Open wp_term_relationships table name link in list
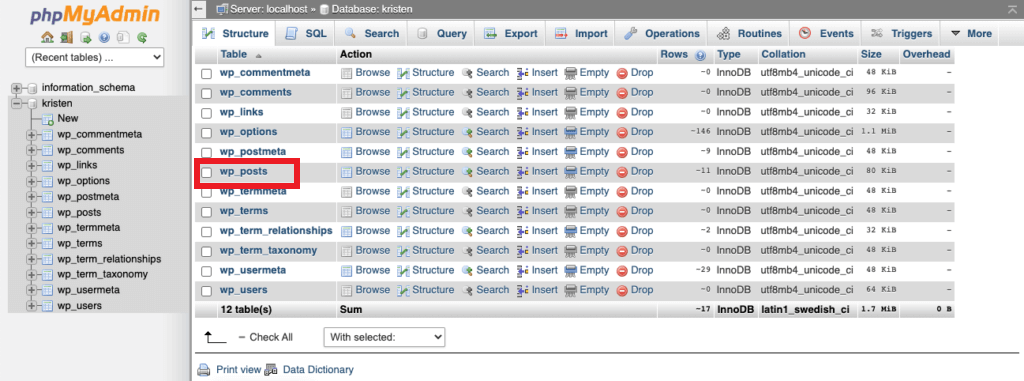This screenshot has width=1024, height=381. click(x=276, y=230)
